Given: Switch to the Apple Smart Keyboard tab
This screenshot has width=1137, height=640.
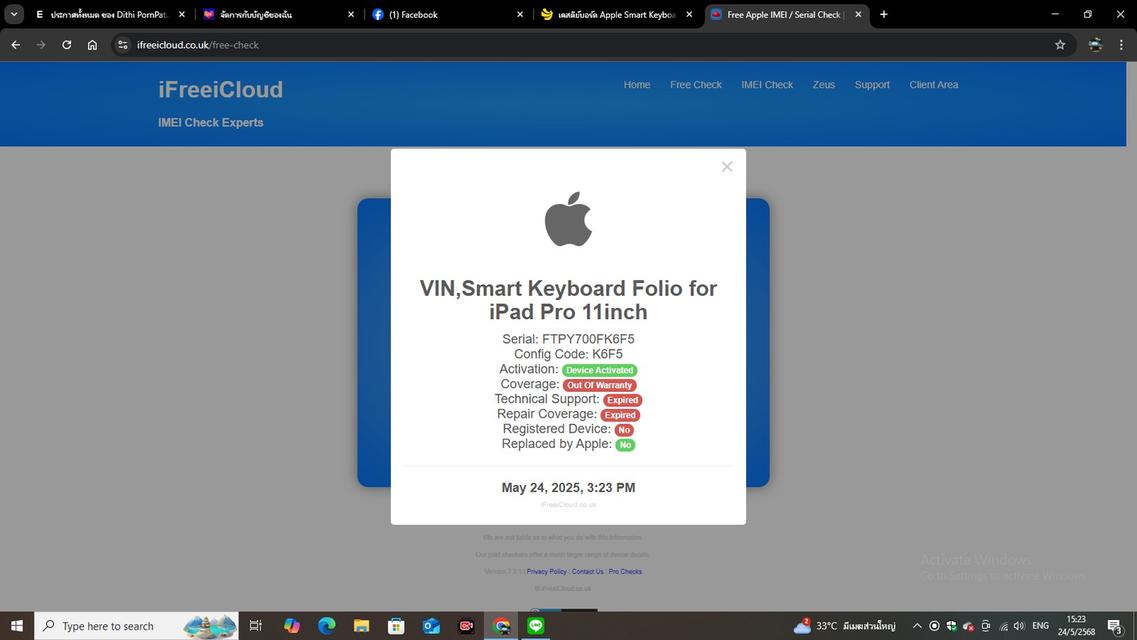Looking at the screenshot, I should 618,14.
